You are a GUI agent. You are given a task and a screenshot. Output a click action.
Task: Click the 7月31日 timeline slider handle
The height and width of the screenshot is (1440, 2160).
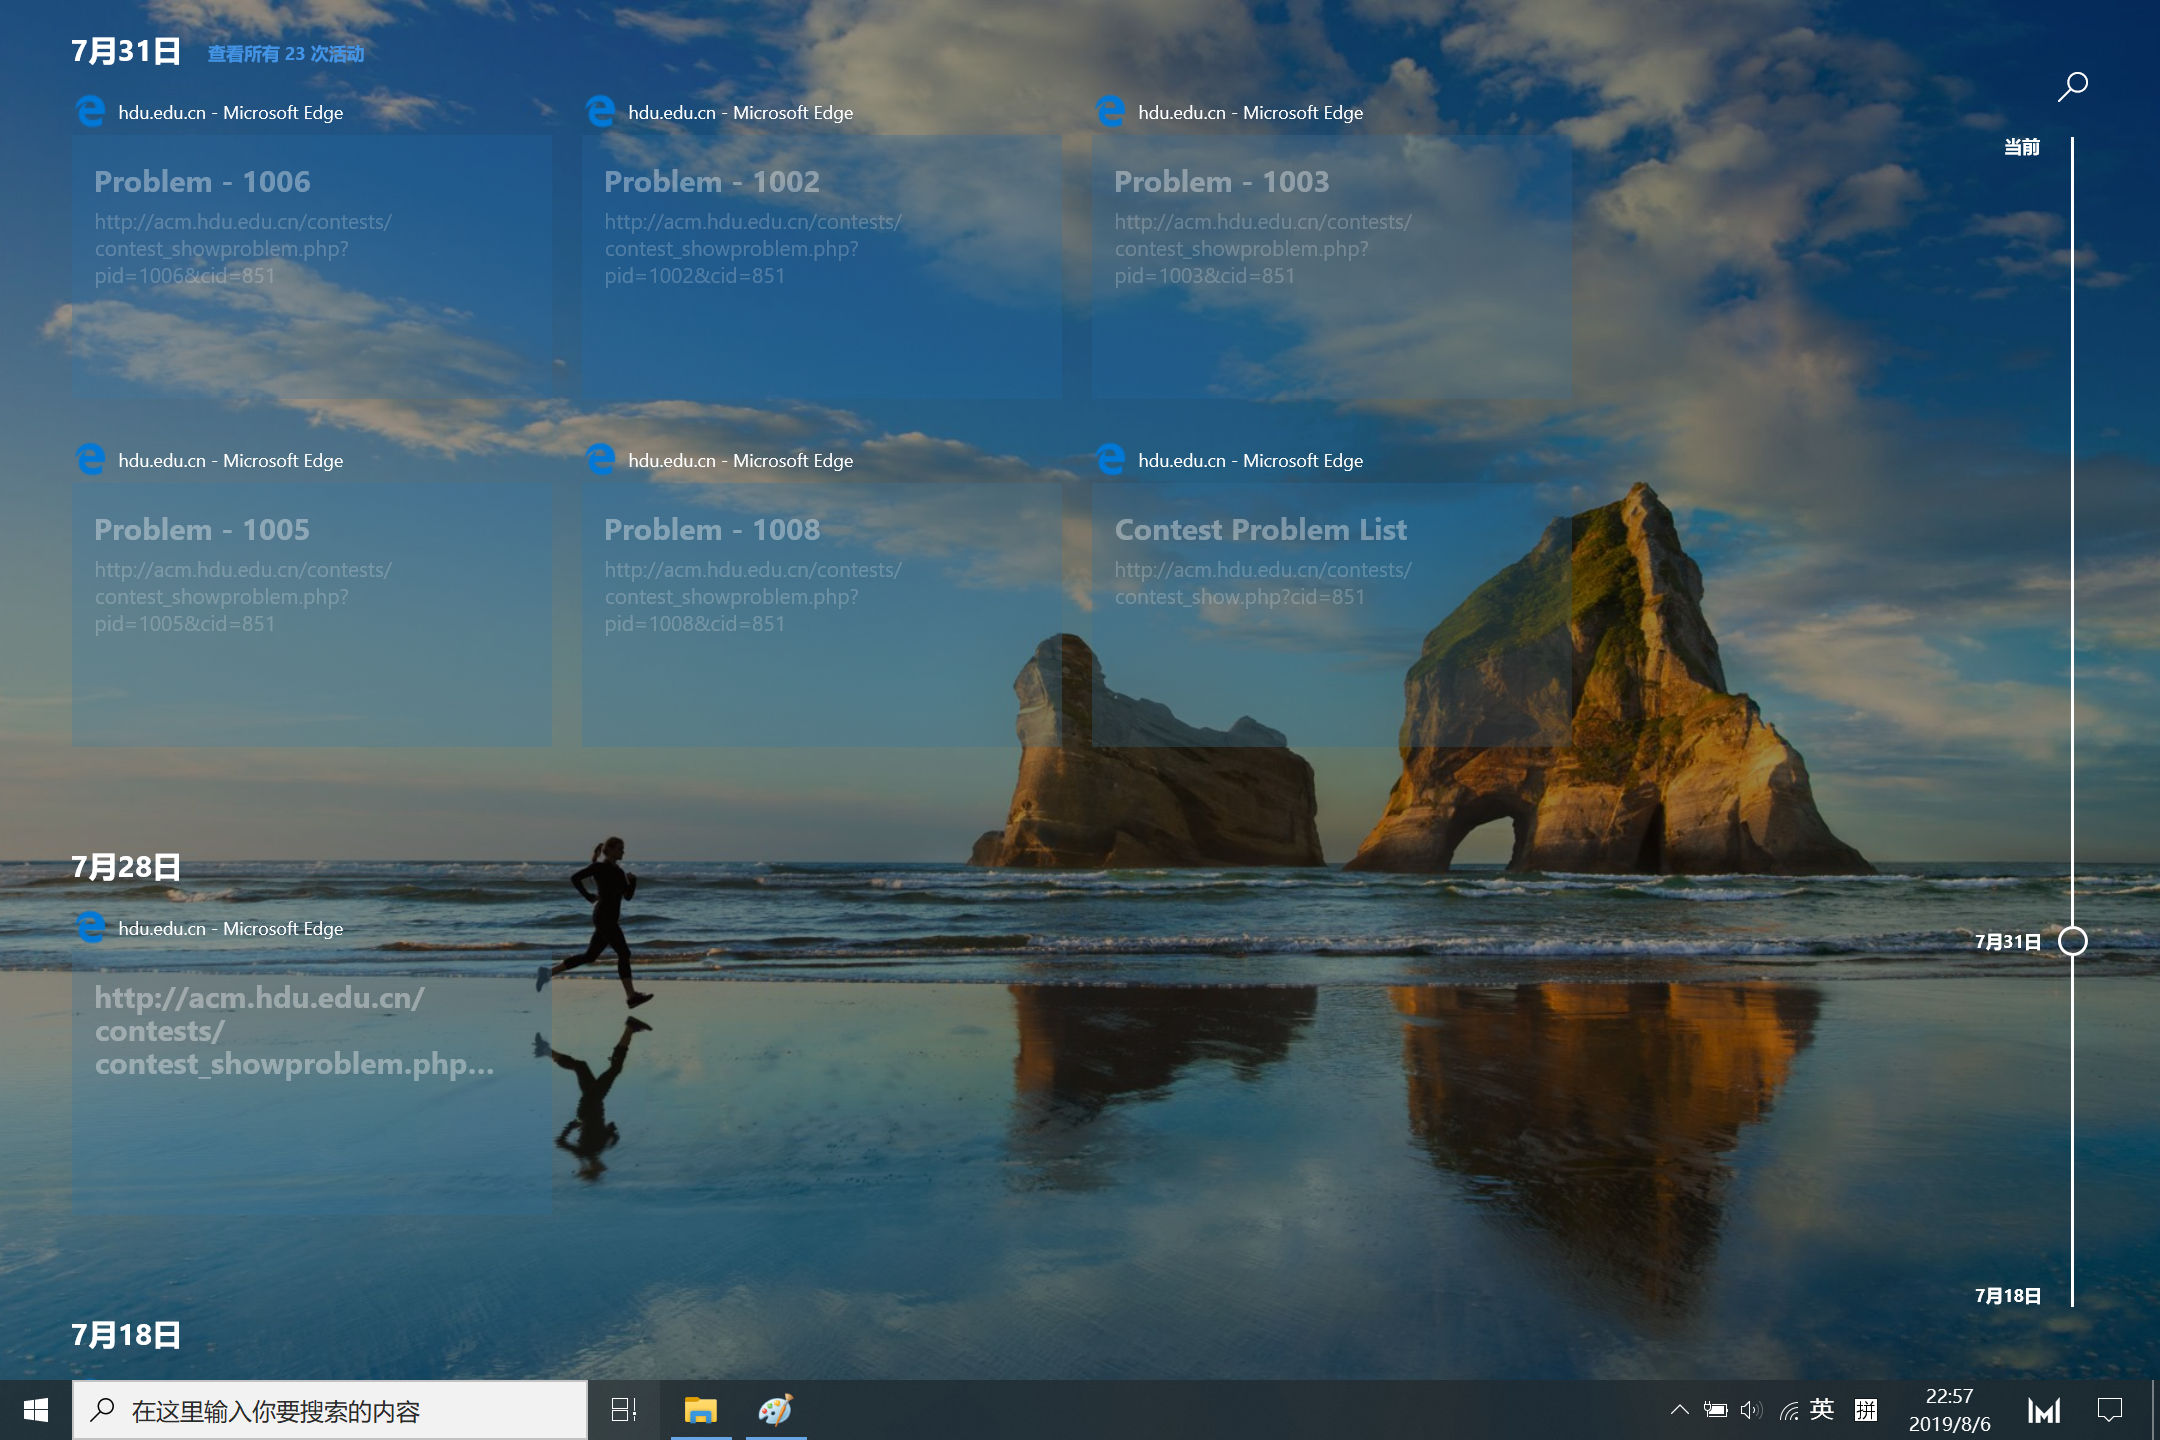tap(2072, 941)
